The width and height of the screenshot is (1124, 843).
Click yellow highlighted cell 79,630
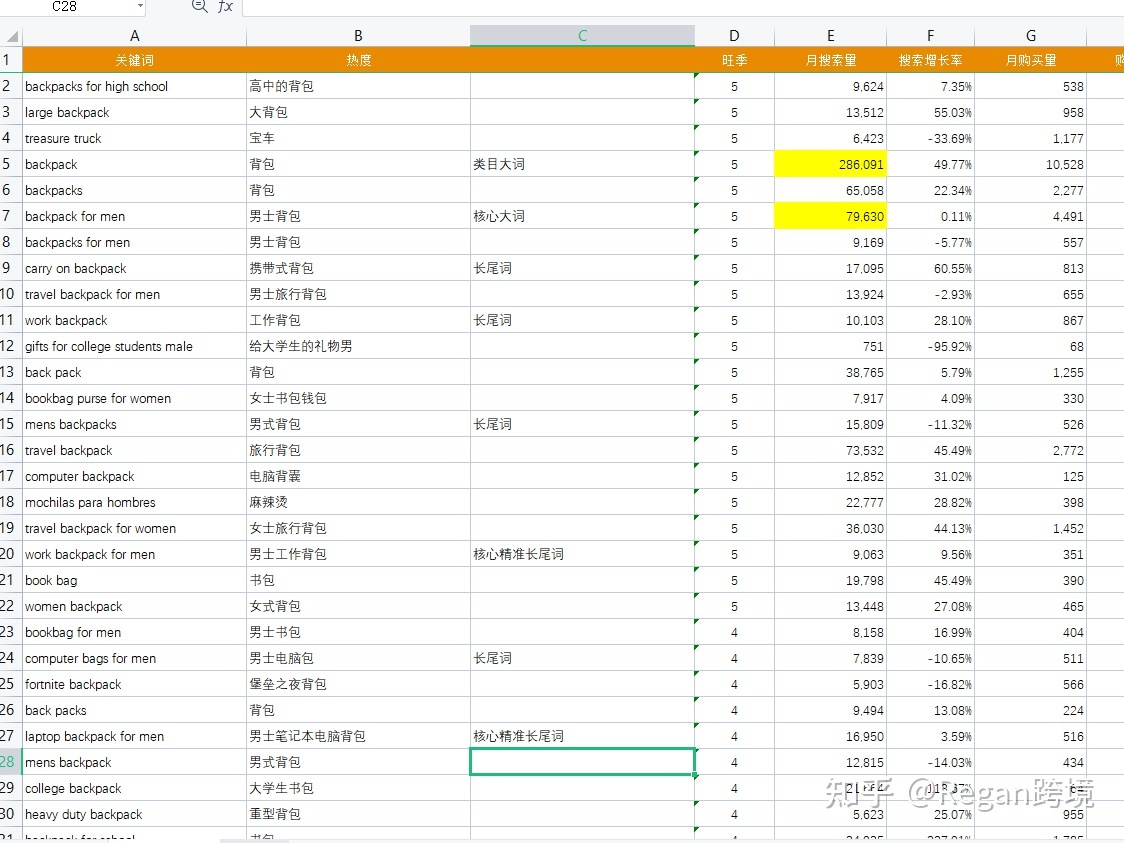(x=830, y=216)
